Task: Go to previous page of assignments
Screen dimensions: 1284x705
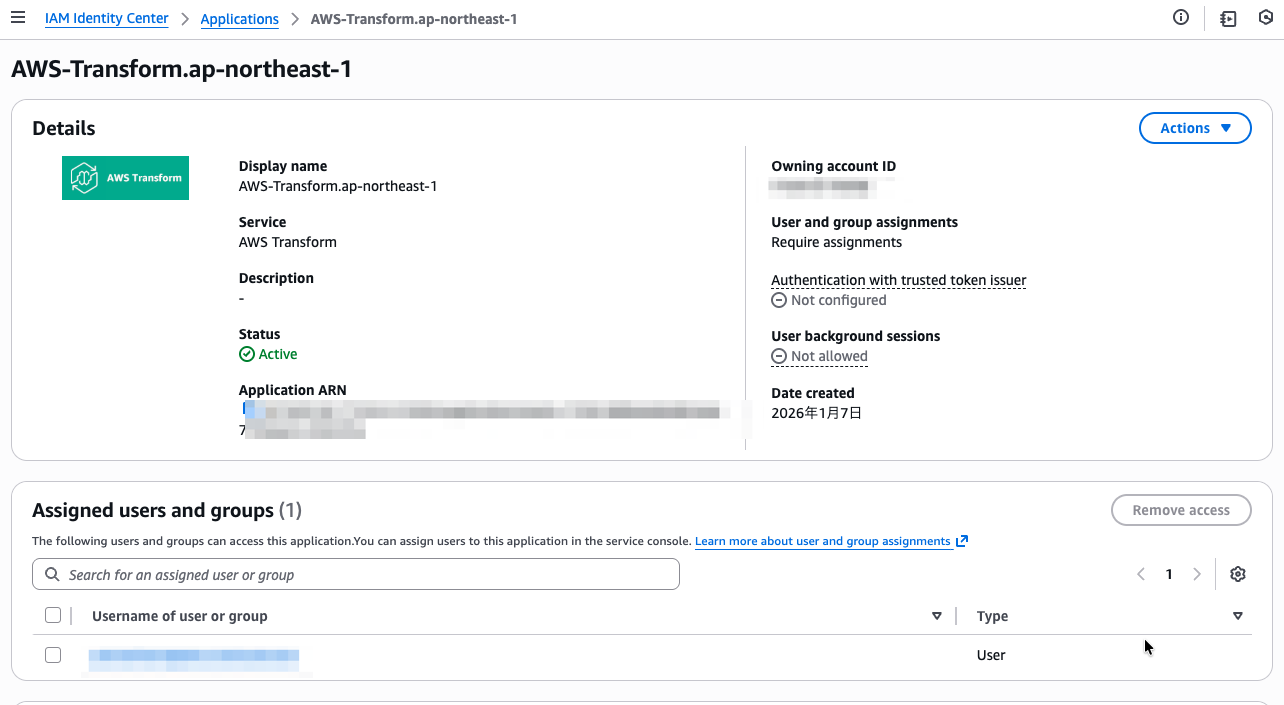Action: point(1141,574)
